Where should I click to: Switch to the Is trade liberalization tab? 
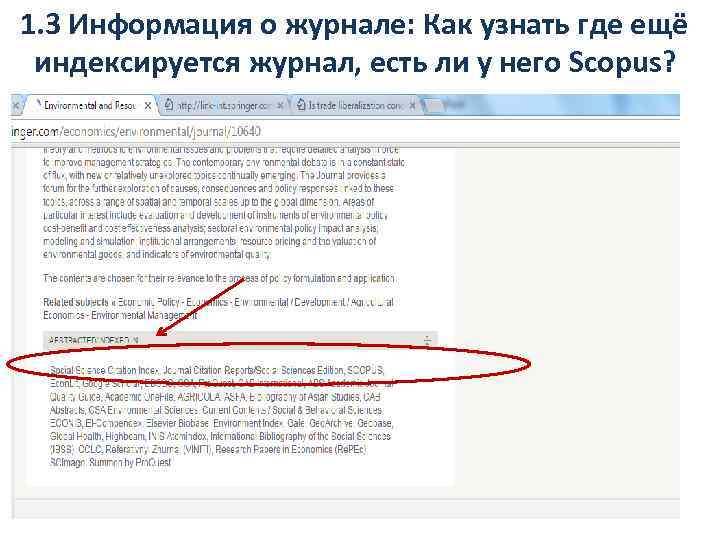point(354,106)
